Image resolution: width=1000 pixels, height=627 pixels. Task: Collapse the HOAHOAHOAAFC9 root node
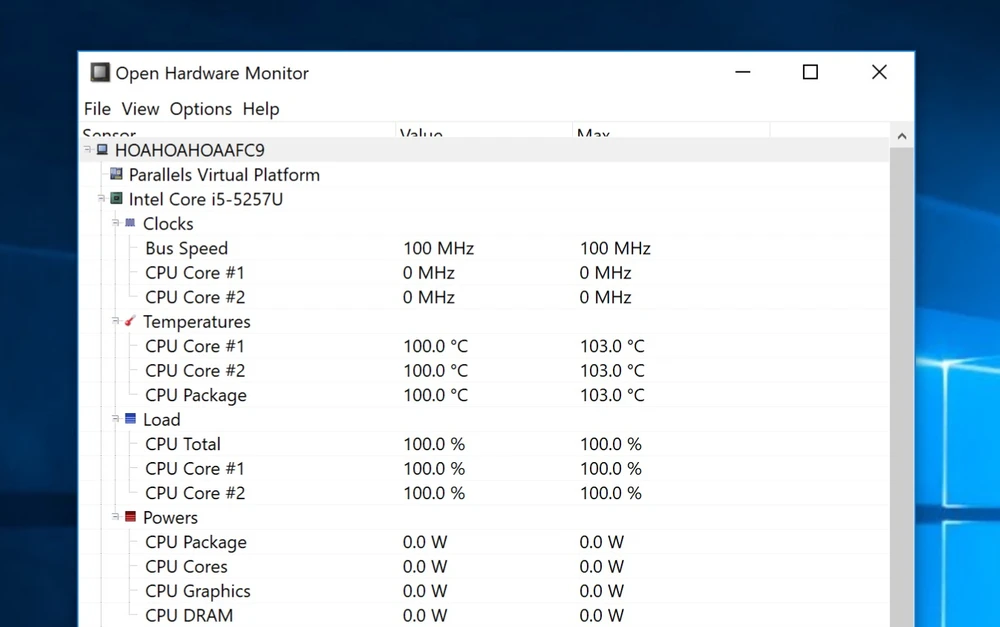pyautogui.click(x=88, y=150)
